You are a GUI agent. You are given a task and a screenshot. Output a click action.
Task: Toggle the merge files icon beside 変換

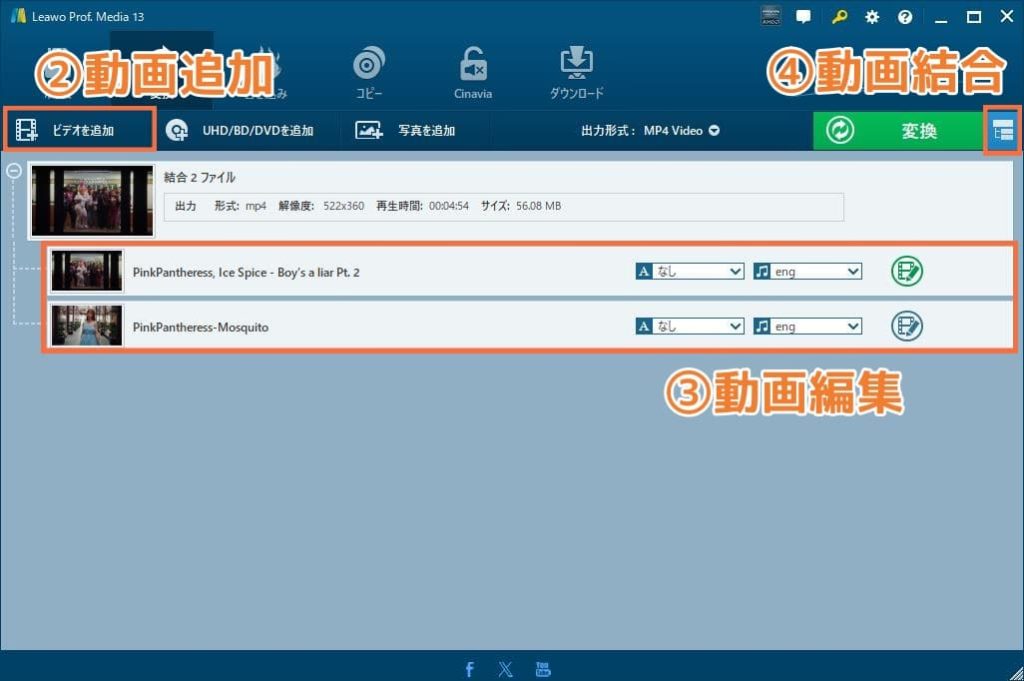coord(1003,131)
